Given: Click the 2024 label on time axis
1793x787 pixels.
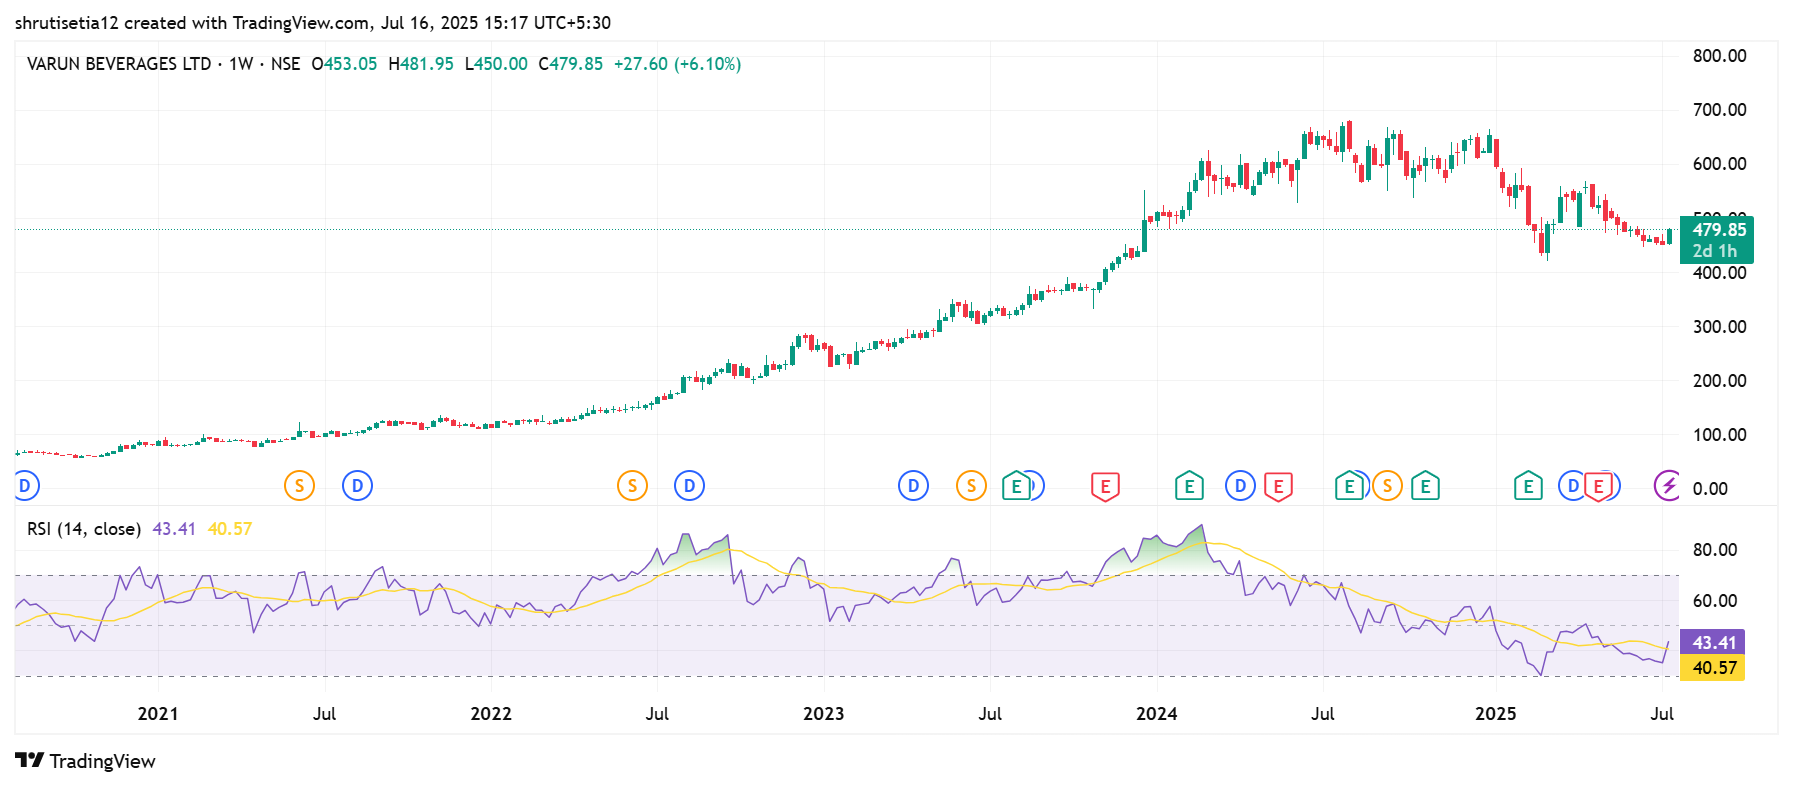Looking at the screenshot, I should click(x=1157, y=714).
